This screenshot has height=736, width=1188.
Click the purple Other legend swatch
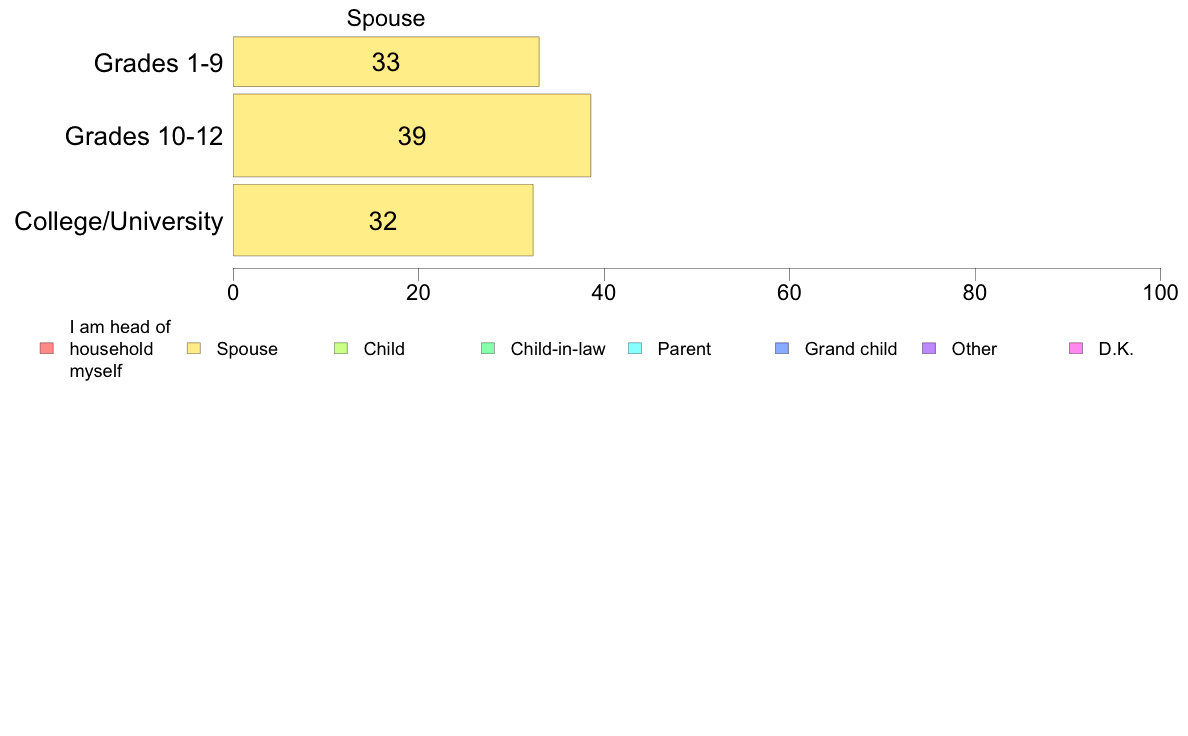click(929, 349)
